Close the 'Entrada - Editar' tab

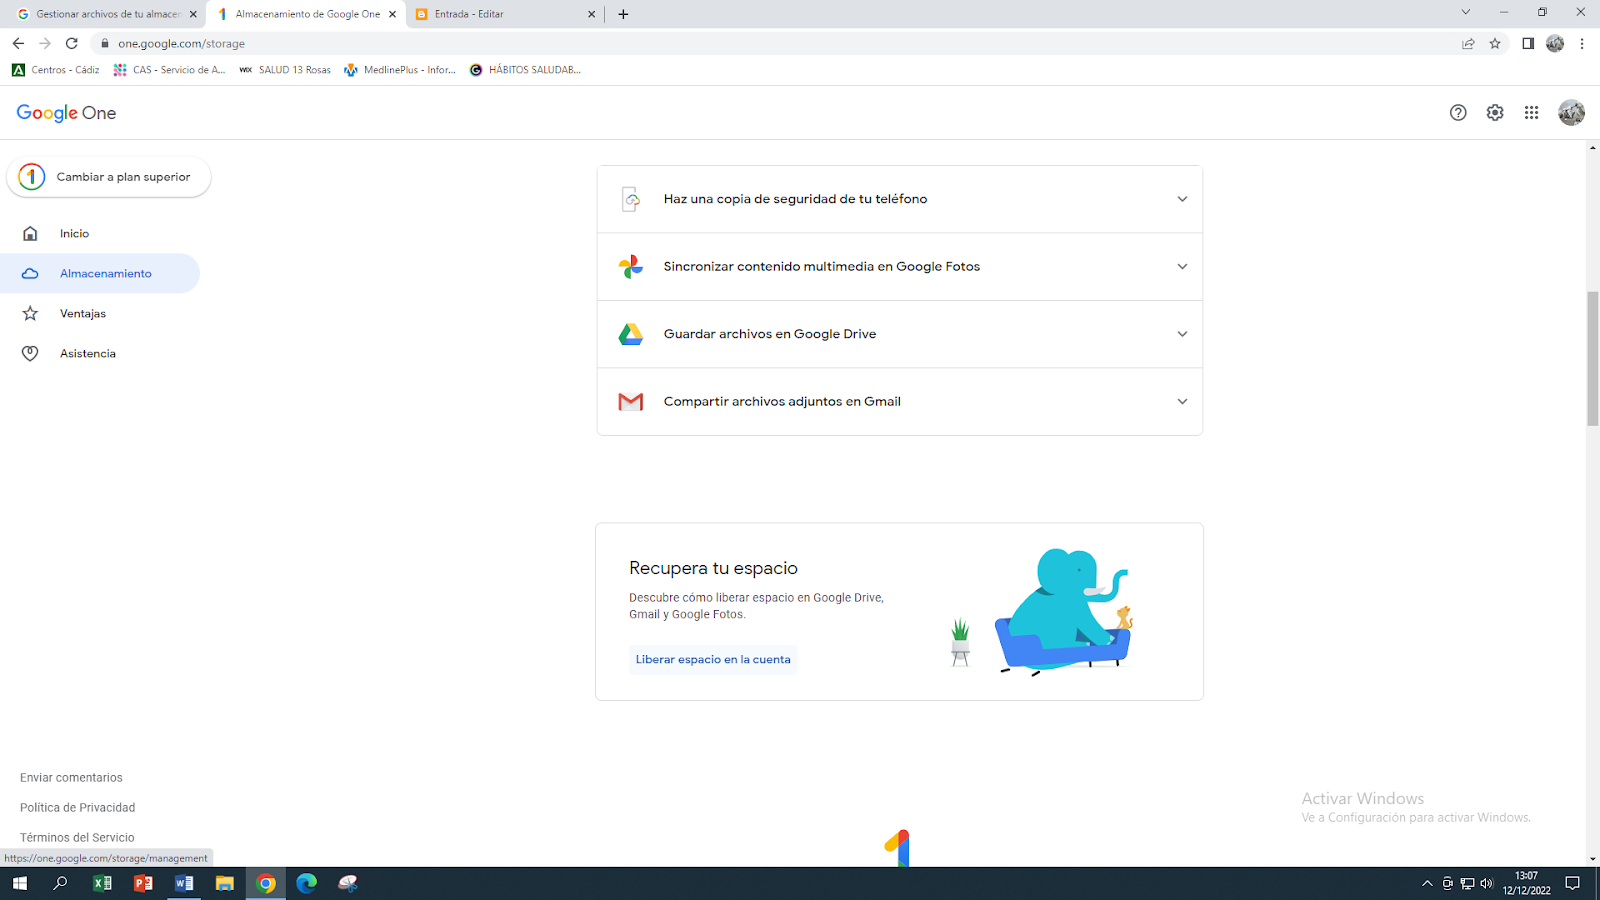point(591,14)
